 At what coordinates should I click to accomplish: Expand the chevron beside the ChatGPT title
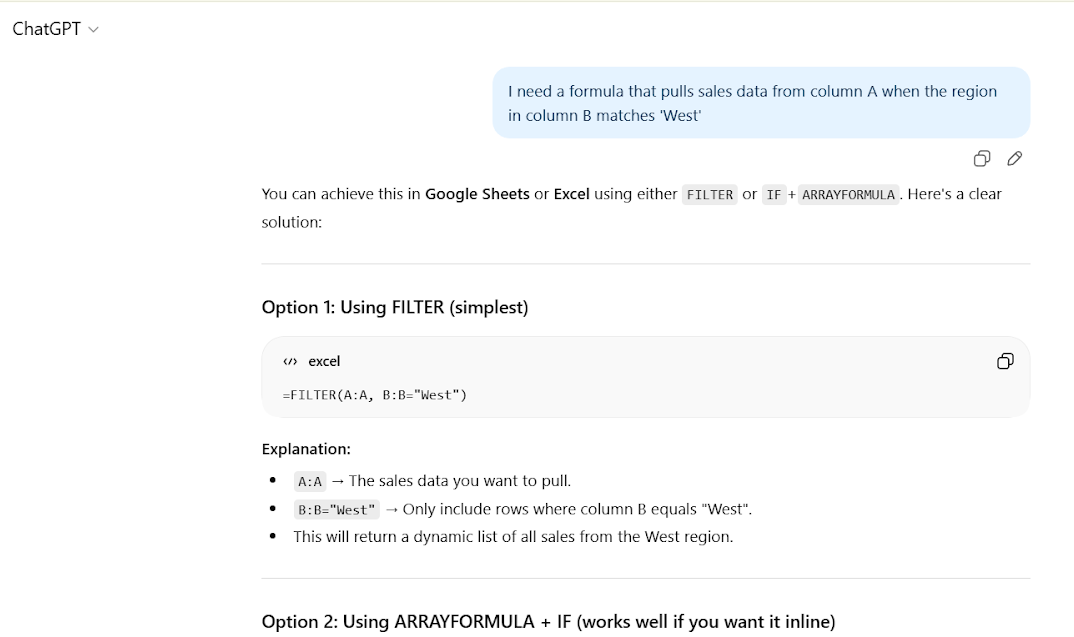tap(92, 29)
